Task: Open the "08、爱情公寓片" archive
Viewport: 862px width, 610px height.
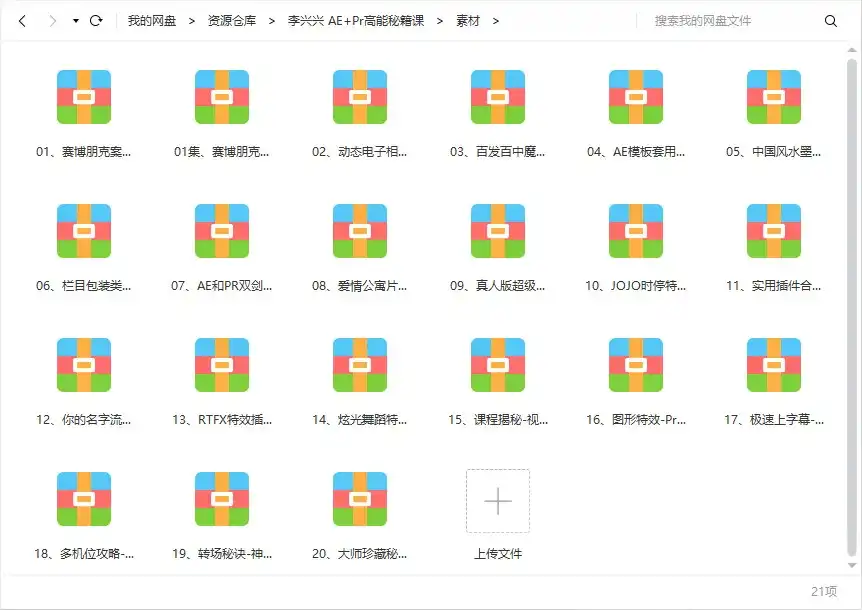Action: point(358,230)
